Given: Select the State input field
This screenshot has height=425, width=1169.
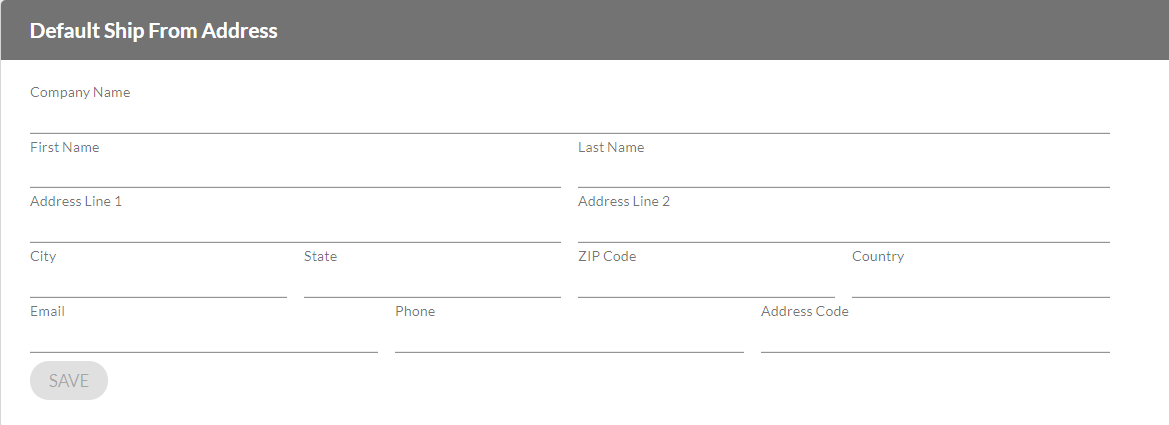Looking at the screenshot, I should [x=432, y=284].
